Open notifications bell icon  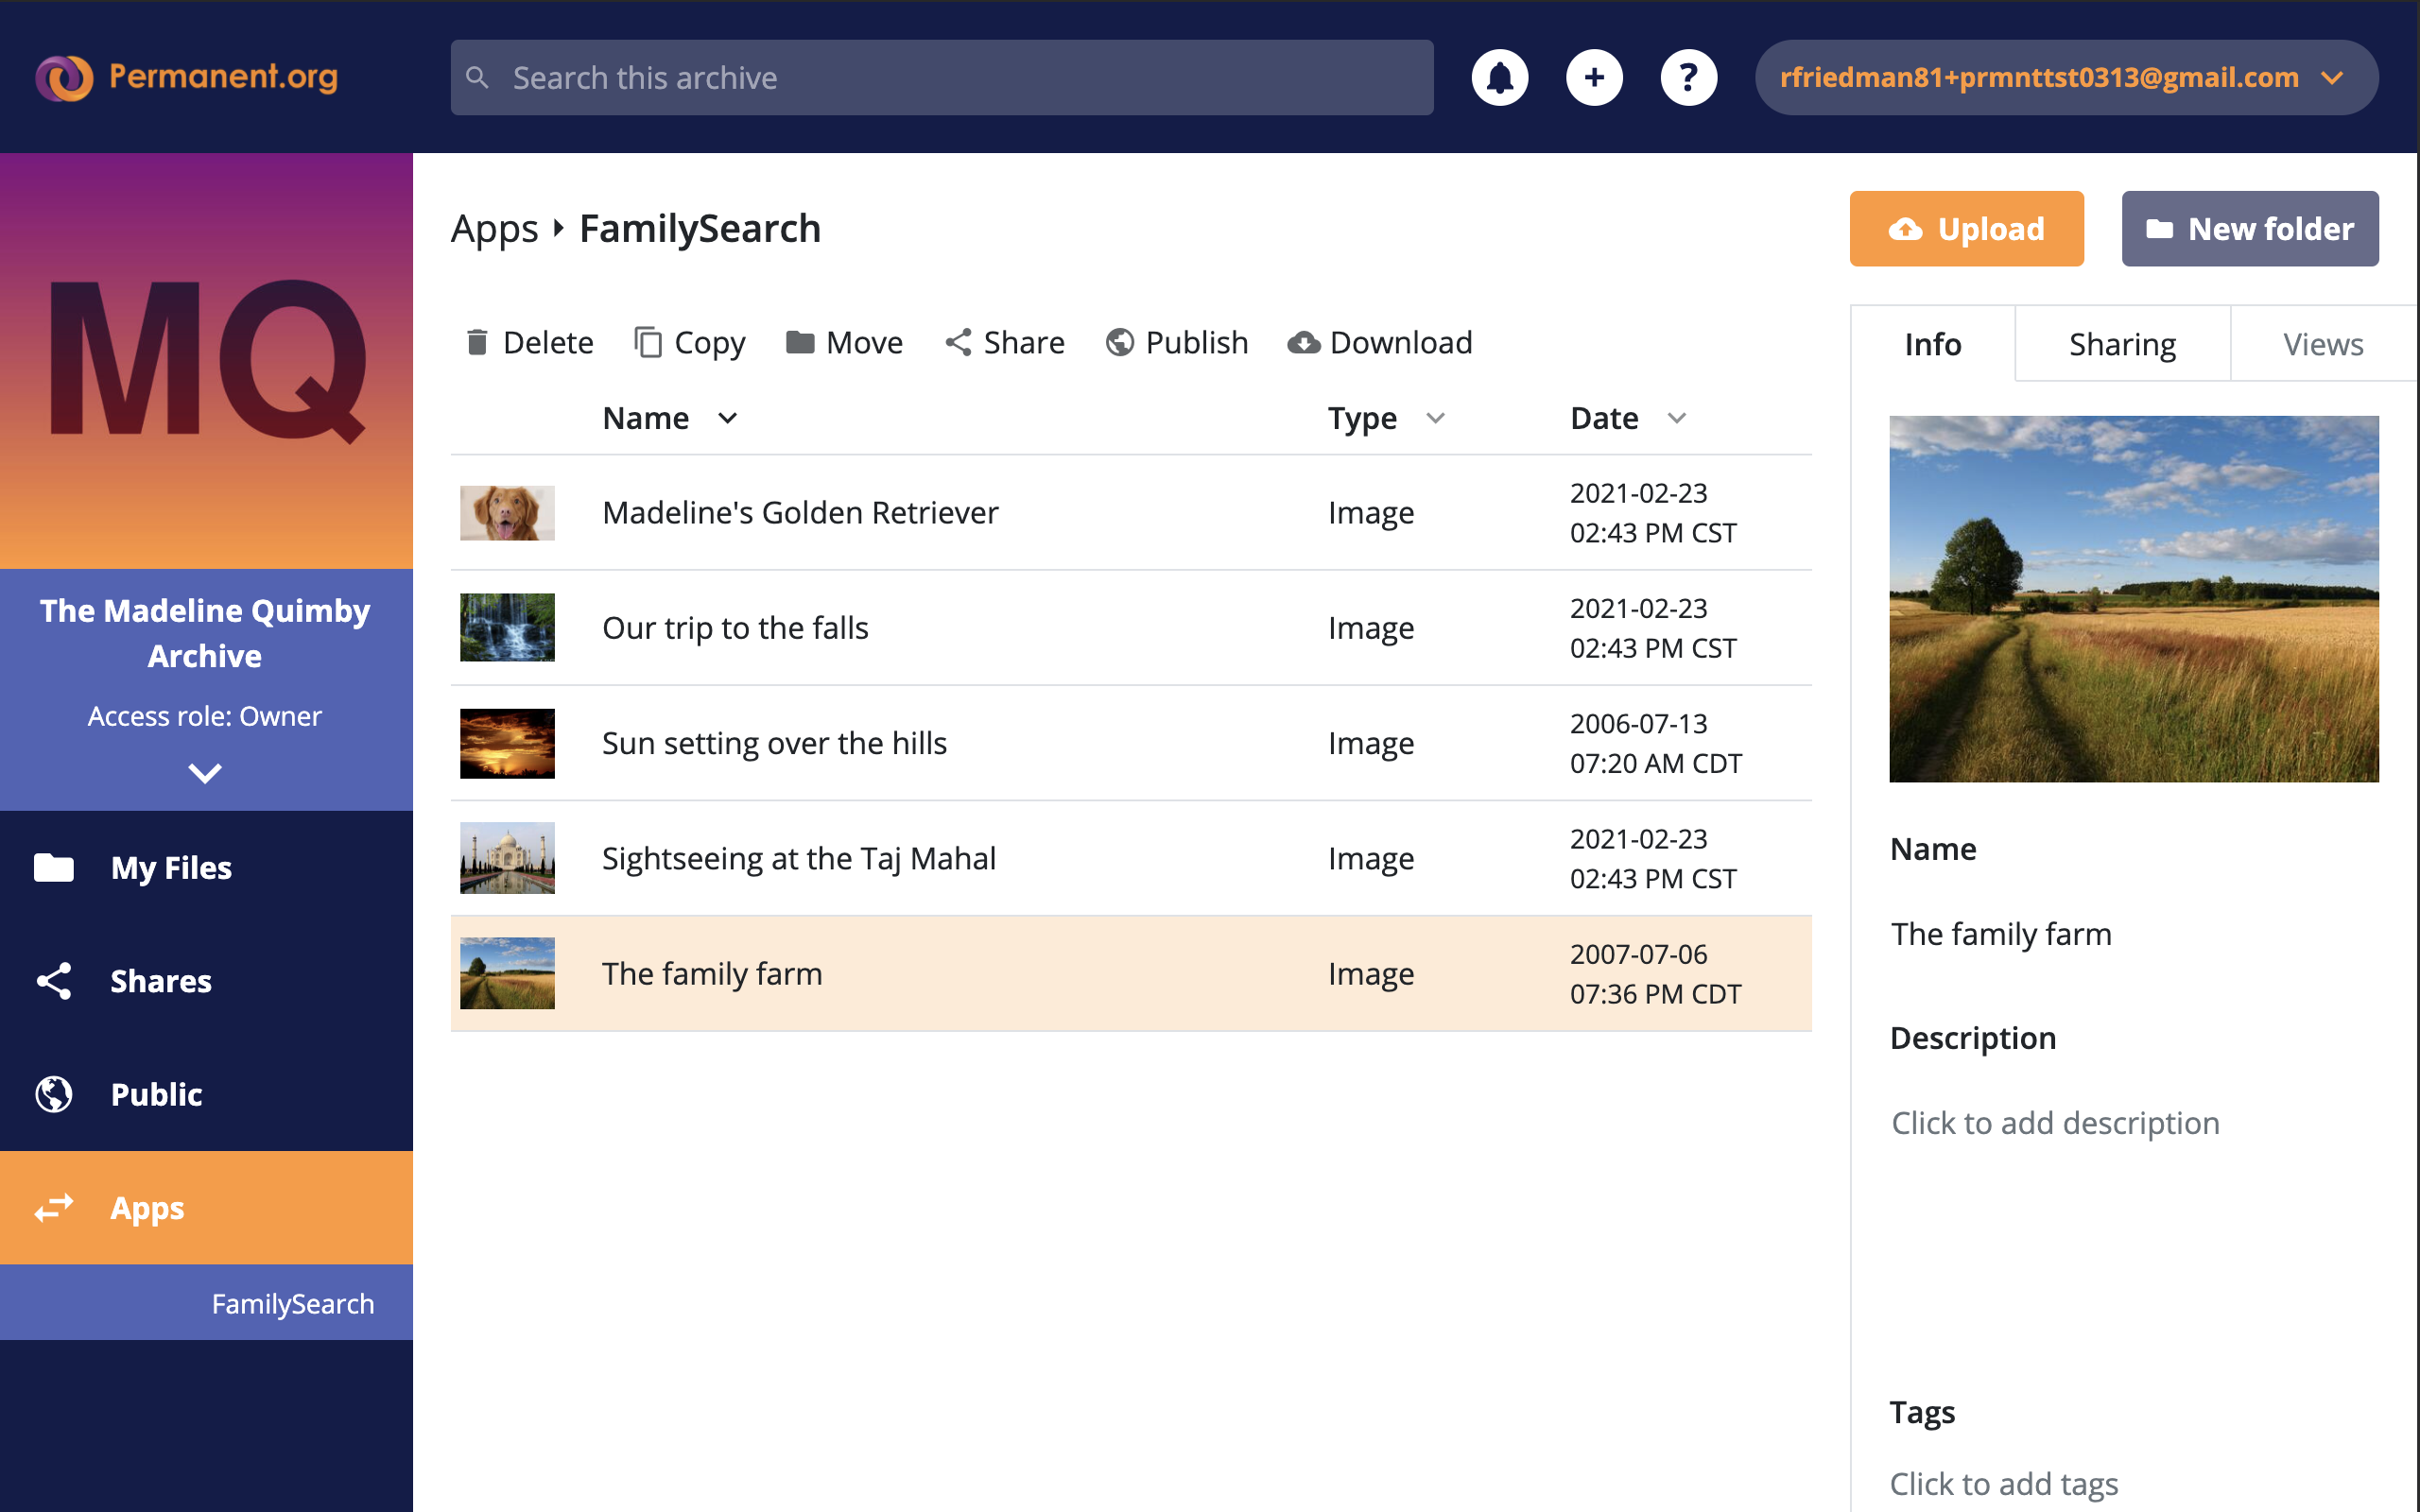(x=1499, y=77)
